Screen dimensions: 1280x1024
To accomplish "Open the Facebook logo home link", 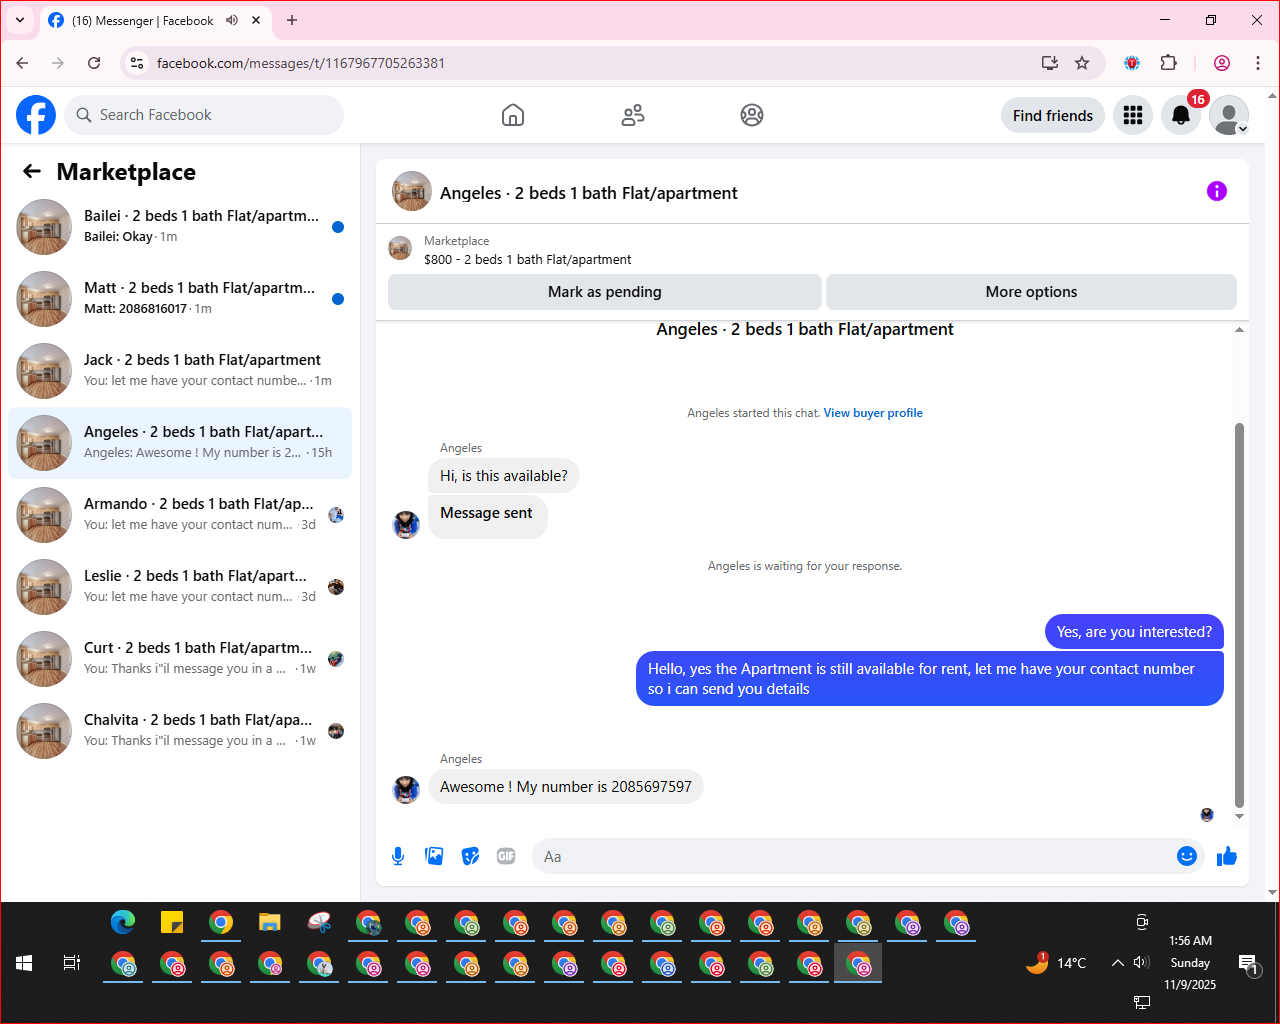I will [36, 115].
